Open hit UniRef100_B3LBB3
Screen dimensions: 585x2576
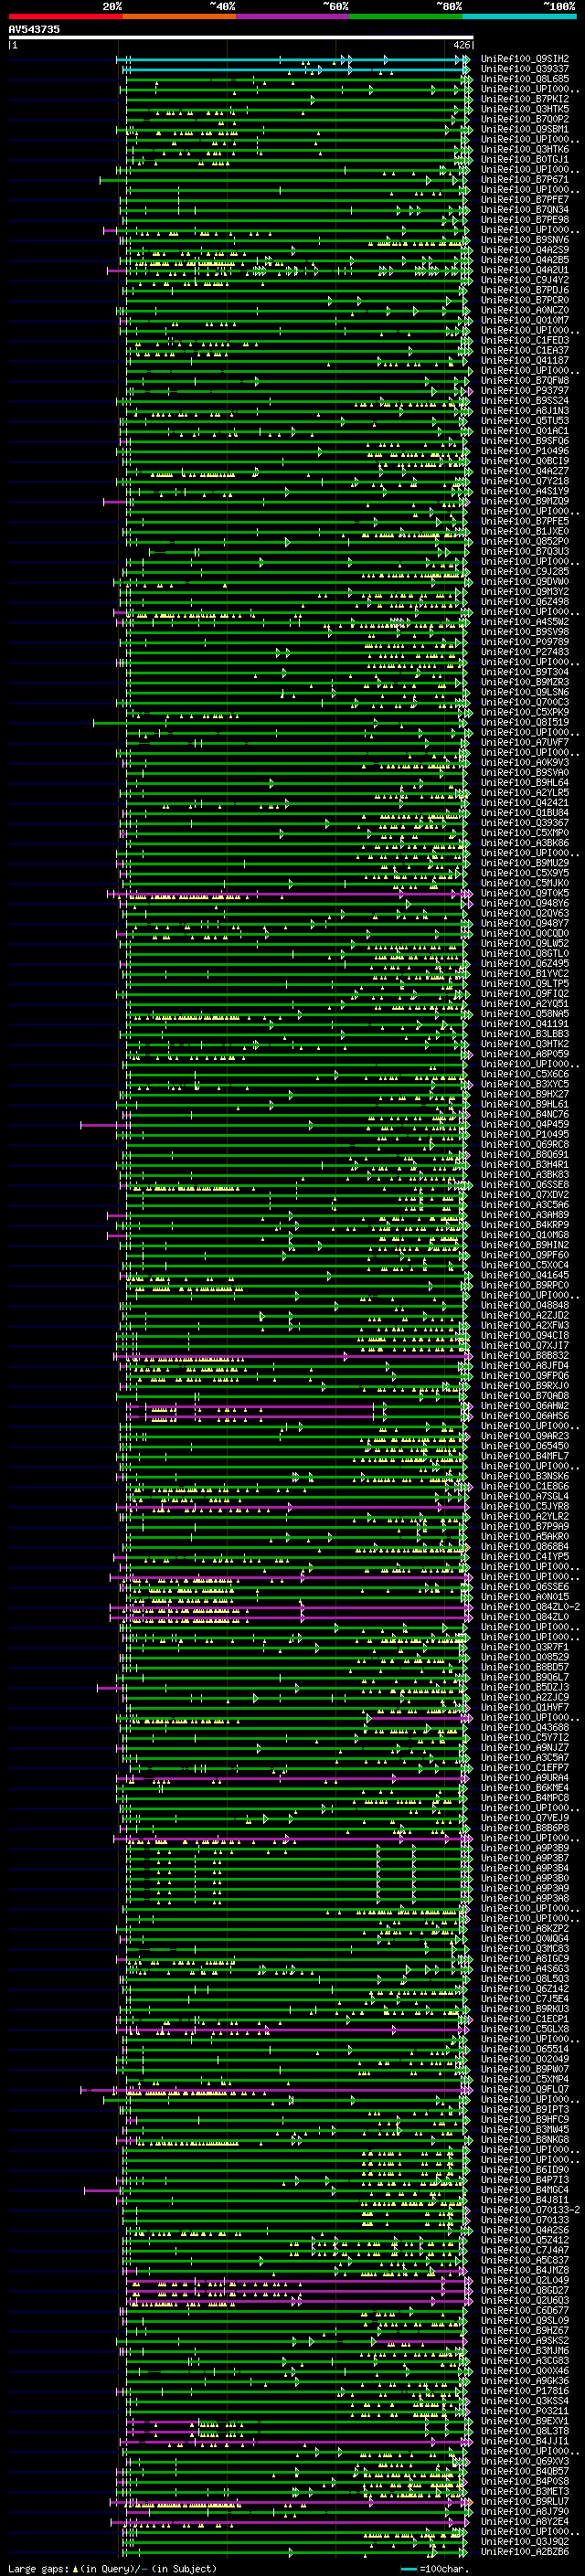(x=525, y=1033)
